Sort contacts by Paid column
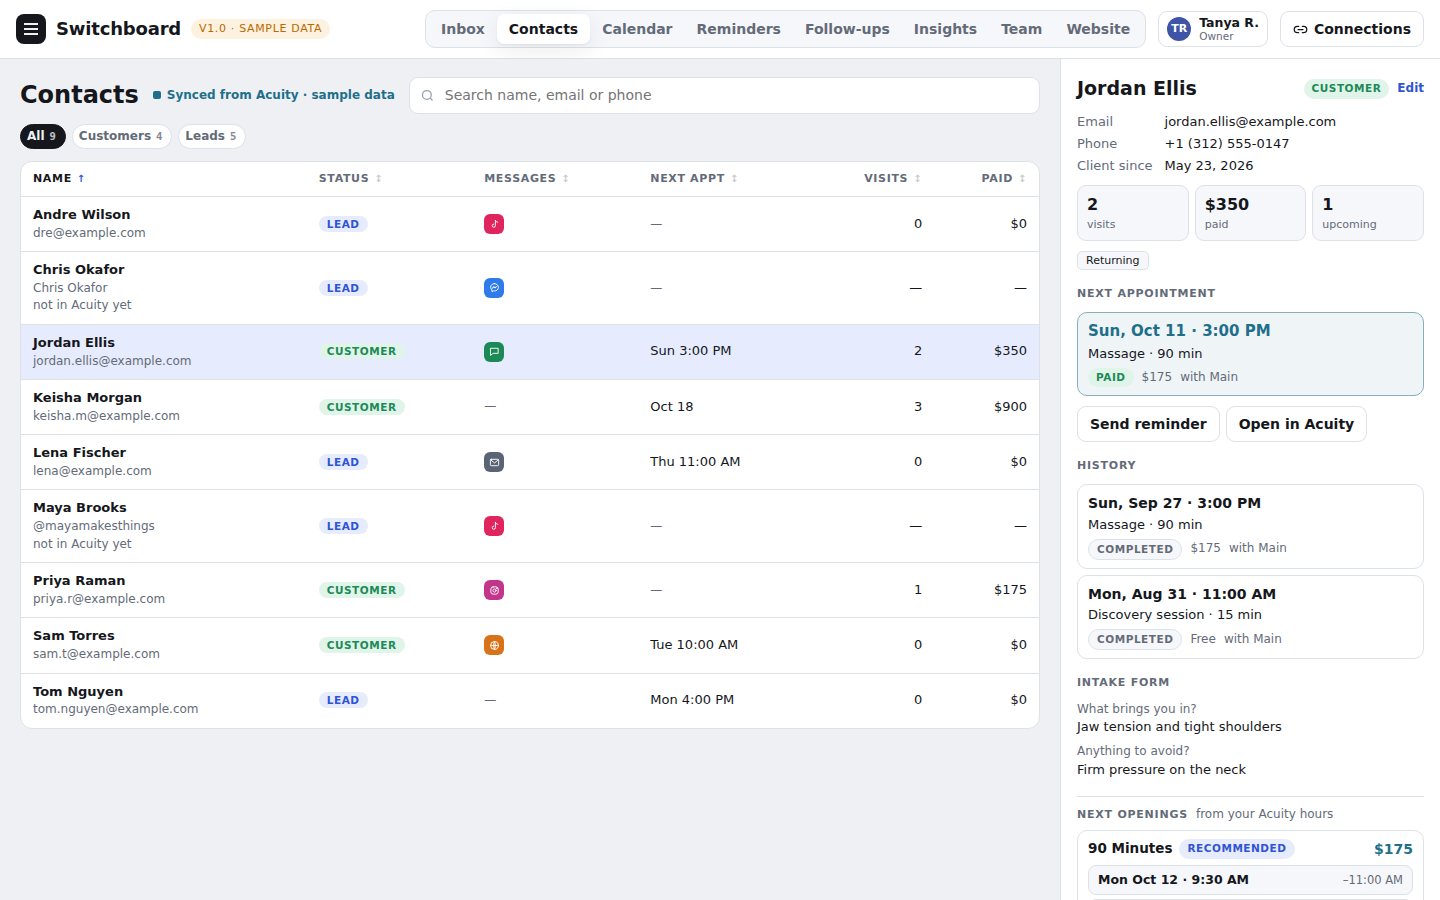The width and height of the screenshot is (1440, 900). 1003,178
